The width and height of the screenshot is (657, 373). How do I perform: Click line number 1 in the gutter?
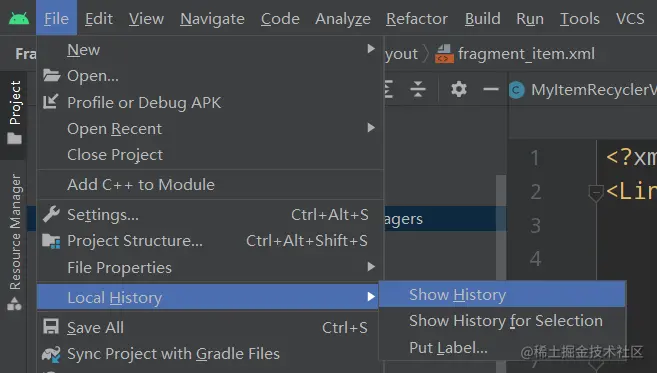(x=535, y=158)
